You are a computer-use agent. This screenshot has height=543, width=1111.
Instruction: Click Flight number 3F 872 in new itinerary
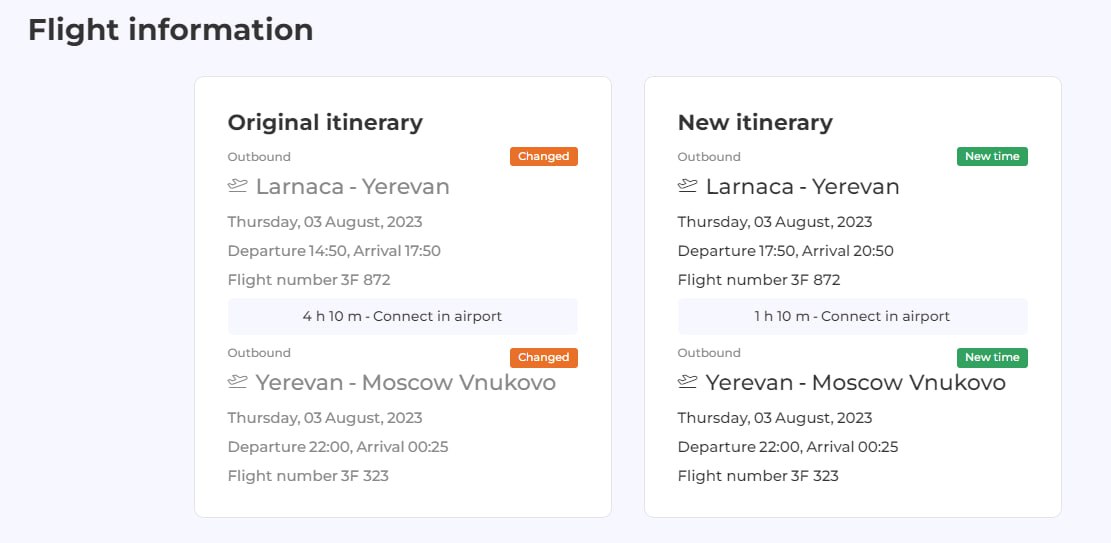click(x=759, y=280)
